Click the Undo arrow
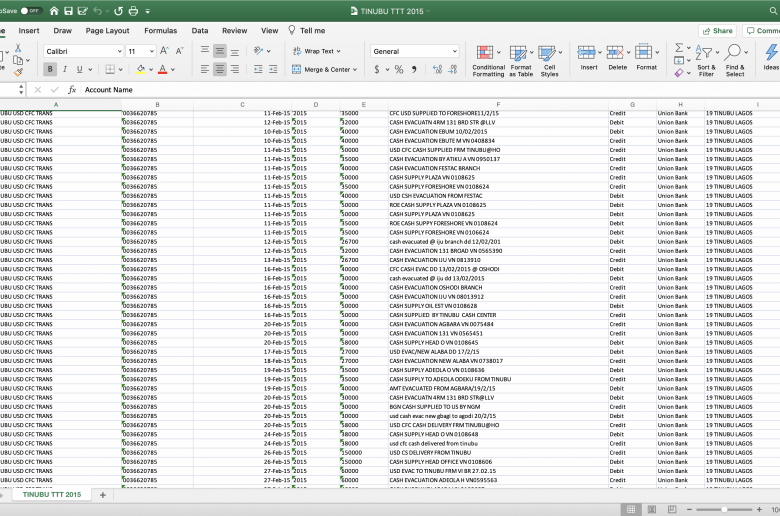The image size is (780, 516). pyautogui.click(x=98, y=10)
